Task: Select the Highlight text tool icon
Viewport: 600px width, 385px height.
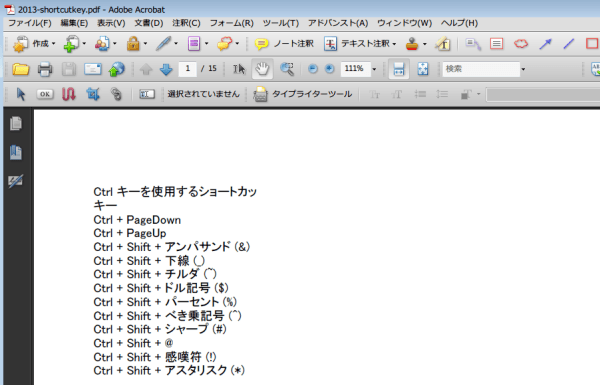Action: click(443, 44)
